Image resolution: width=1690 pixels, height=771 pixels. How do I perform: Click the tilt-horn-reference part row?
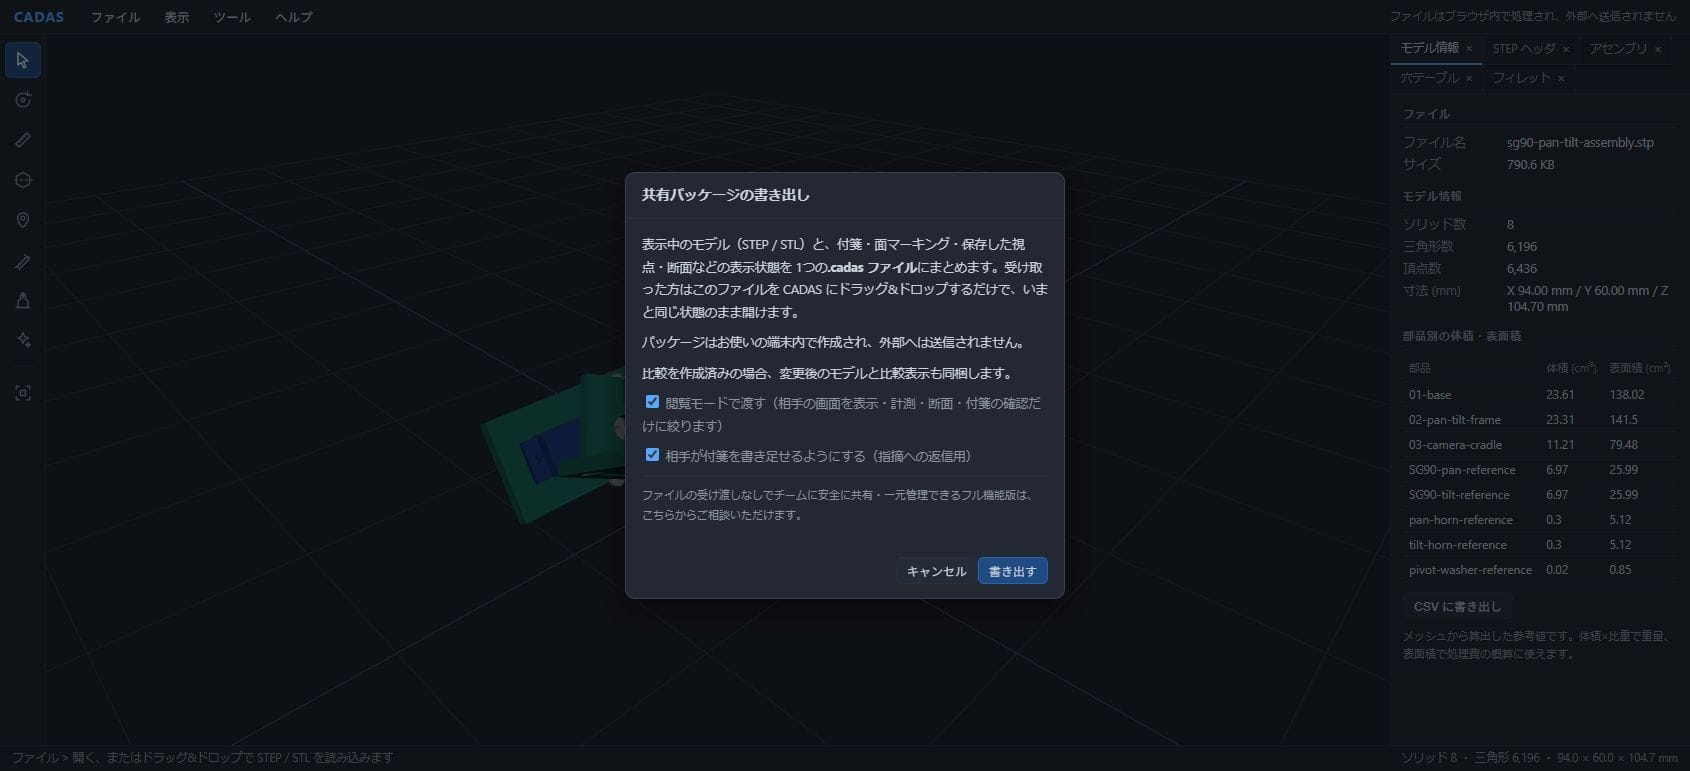pos(1538,545)
